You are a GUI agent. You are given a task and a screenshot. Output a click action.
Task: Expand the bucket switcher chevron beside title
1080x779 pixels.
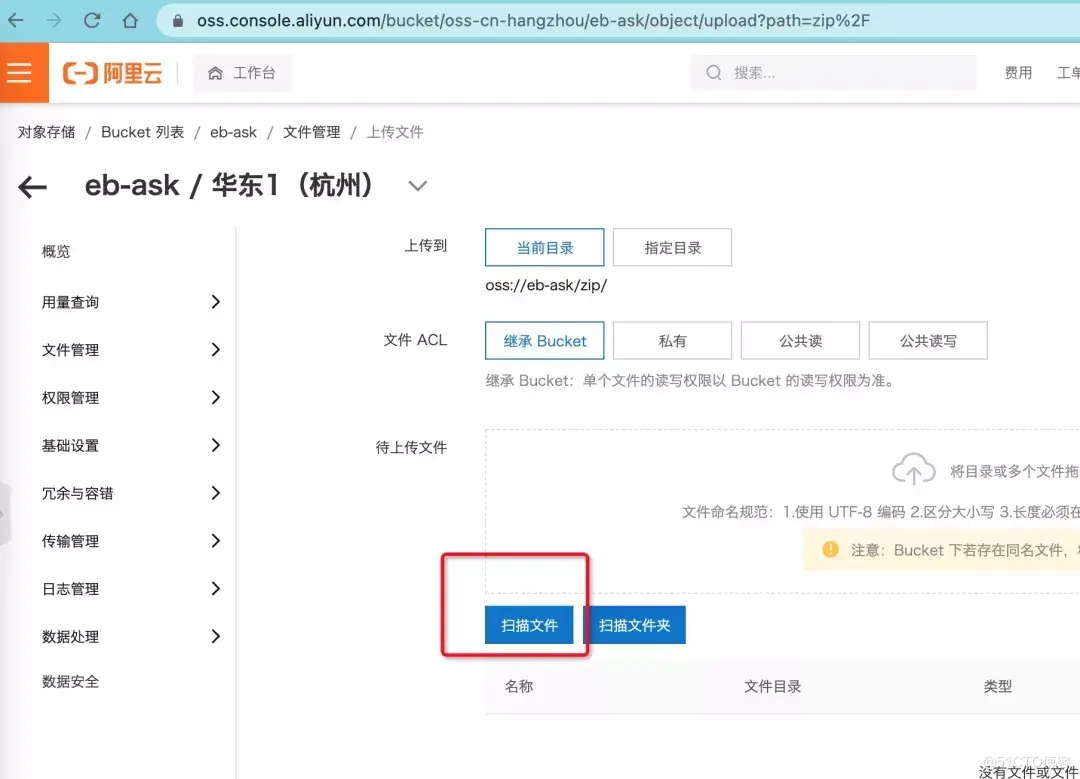pos(417,186)
